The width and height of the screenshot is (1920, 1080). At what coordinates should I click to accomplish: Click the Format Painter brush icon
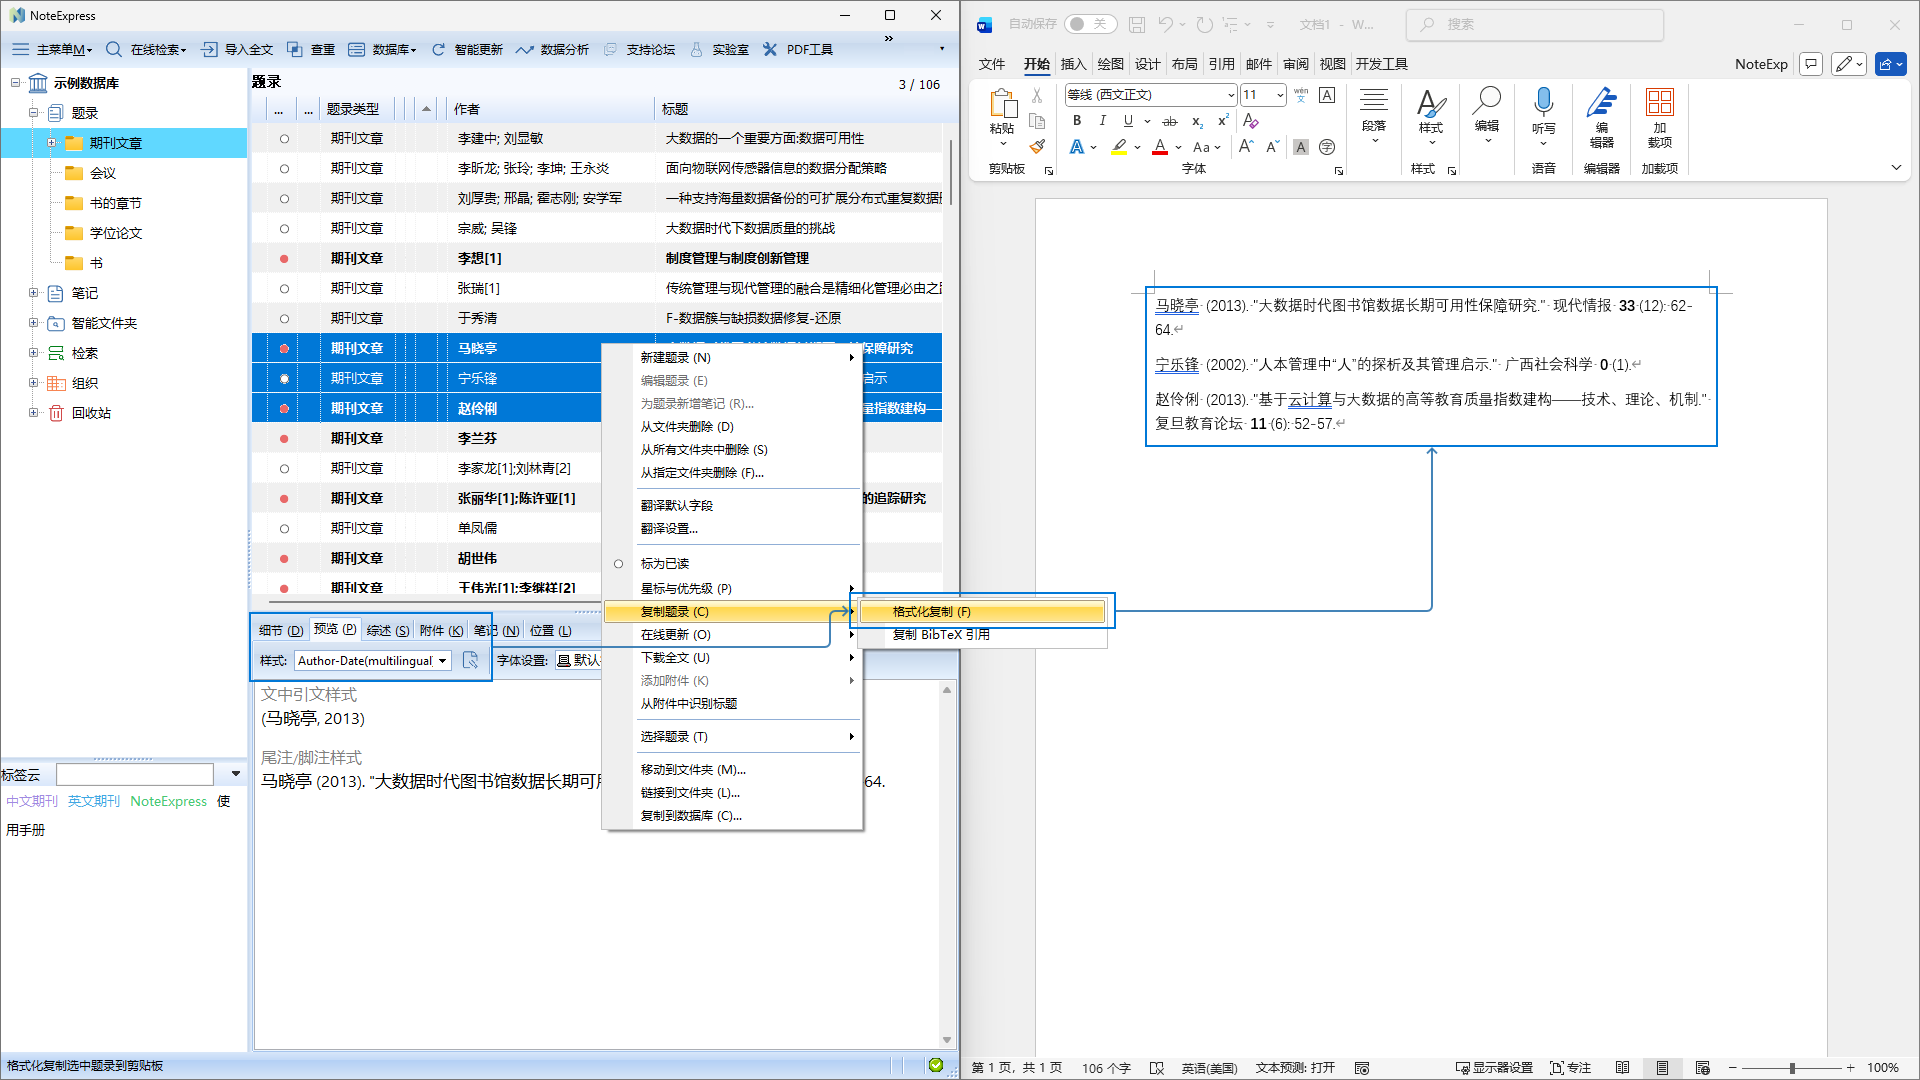coord(1037,147)
